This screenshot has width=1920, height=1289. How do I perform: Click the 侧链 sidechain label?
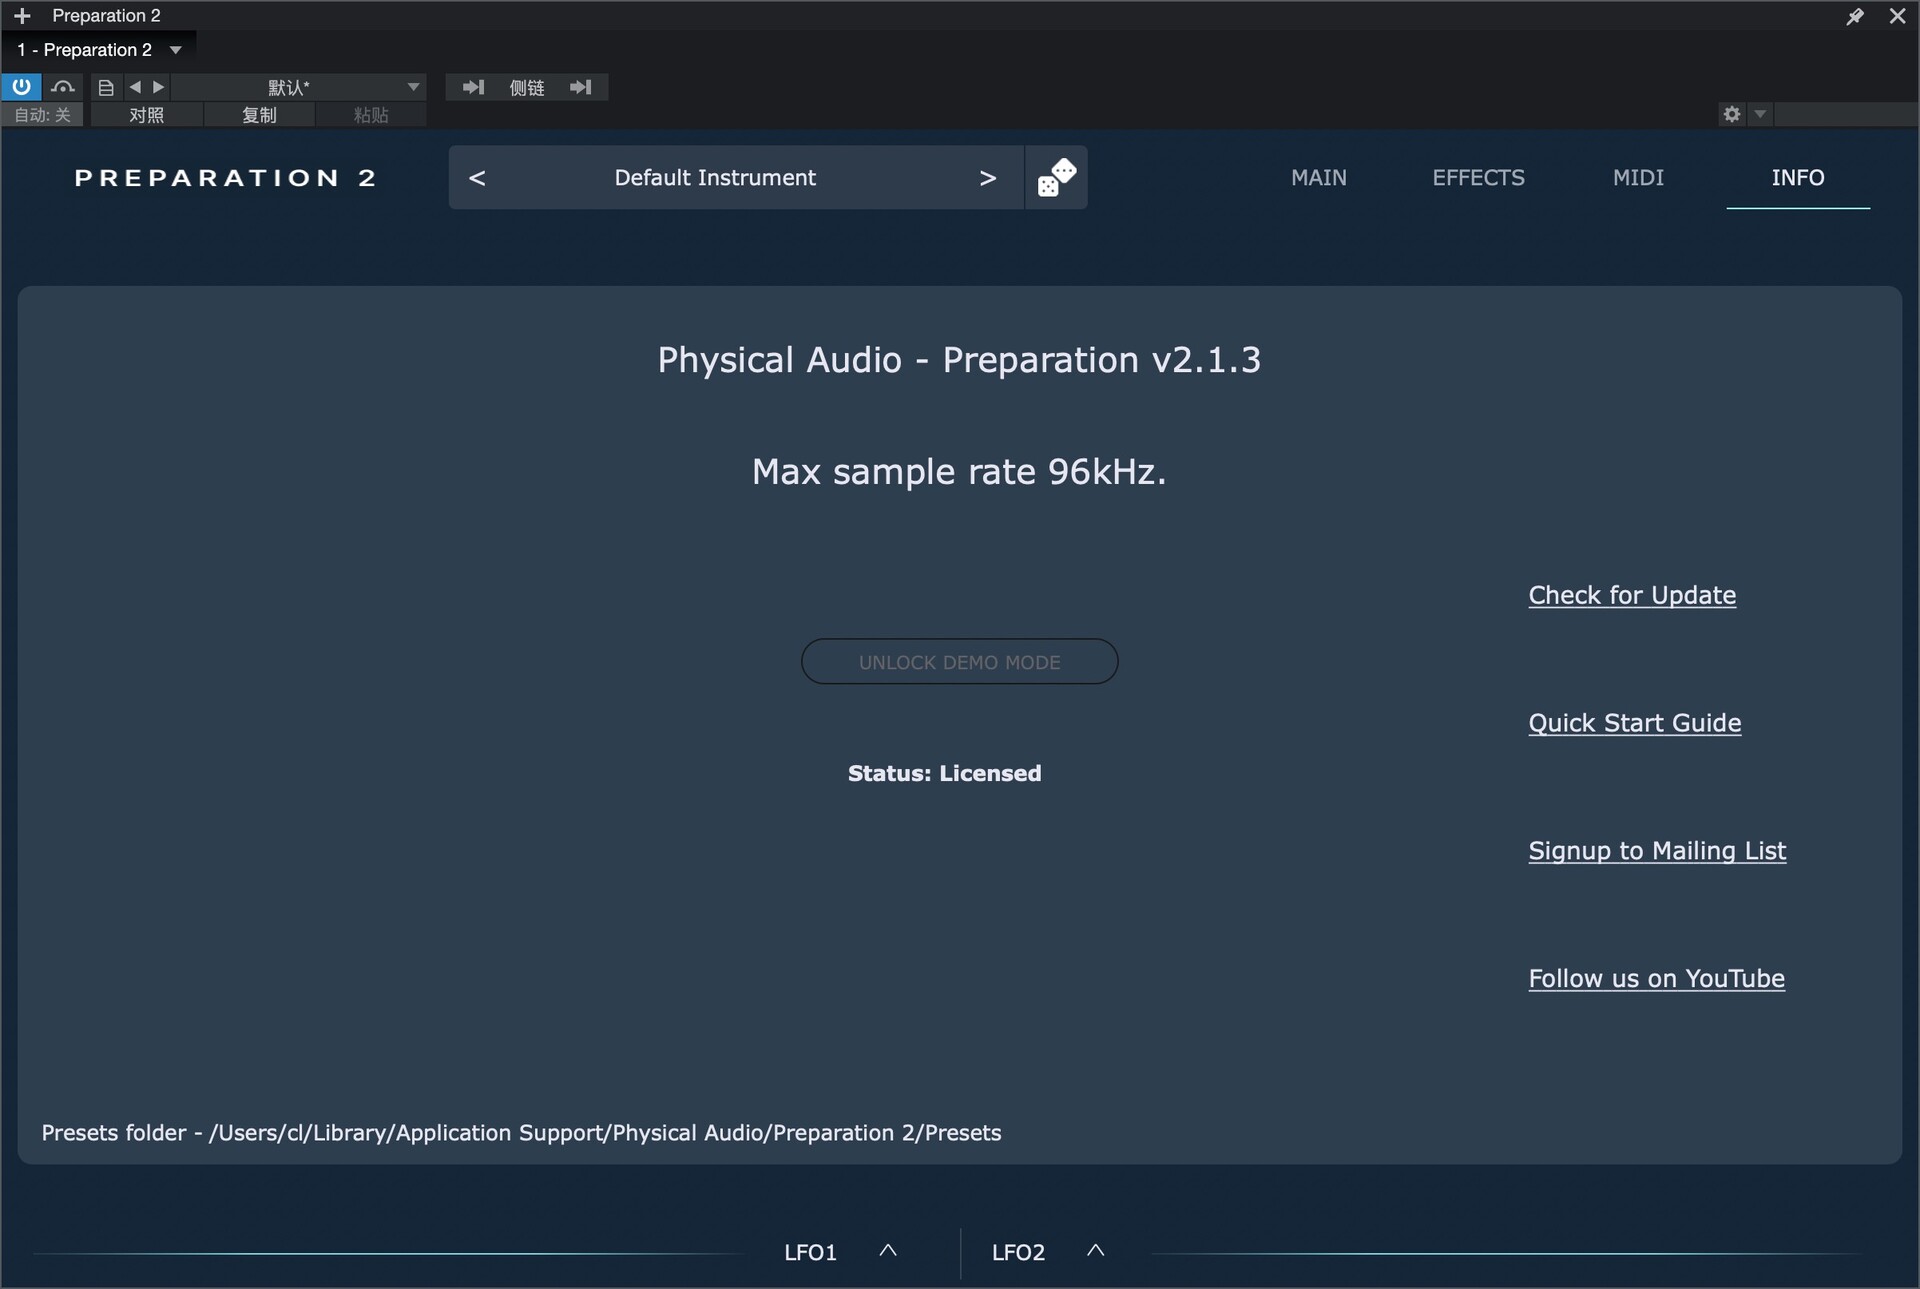click(x=527, y=87)
